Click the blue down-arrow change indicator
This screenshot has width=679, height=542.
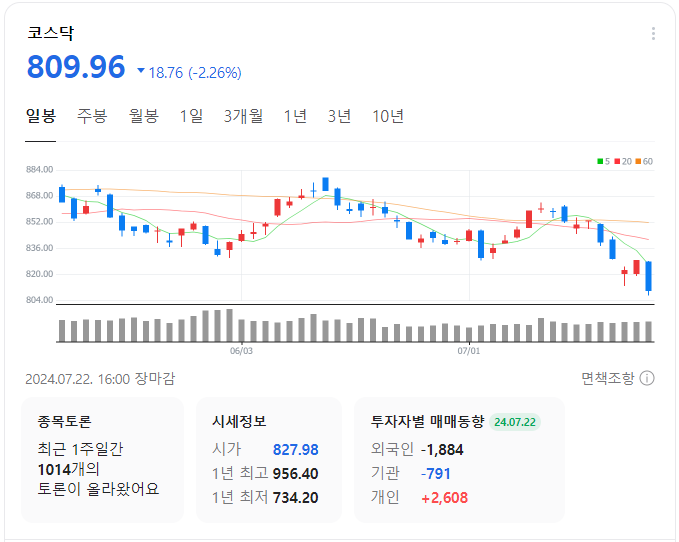pyautogui.click(x=141, y=70)
